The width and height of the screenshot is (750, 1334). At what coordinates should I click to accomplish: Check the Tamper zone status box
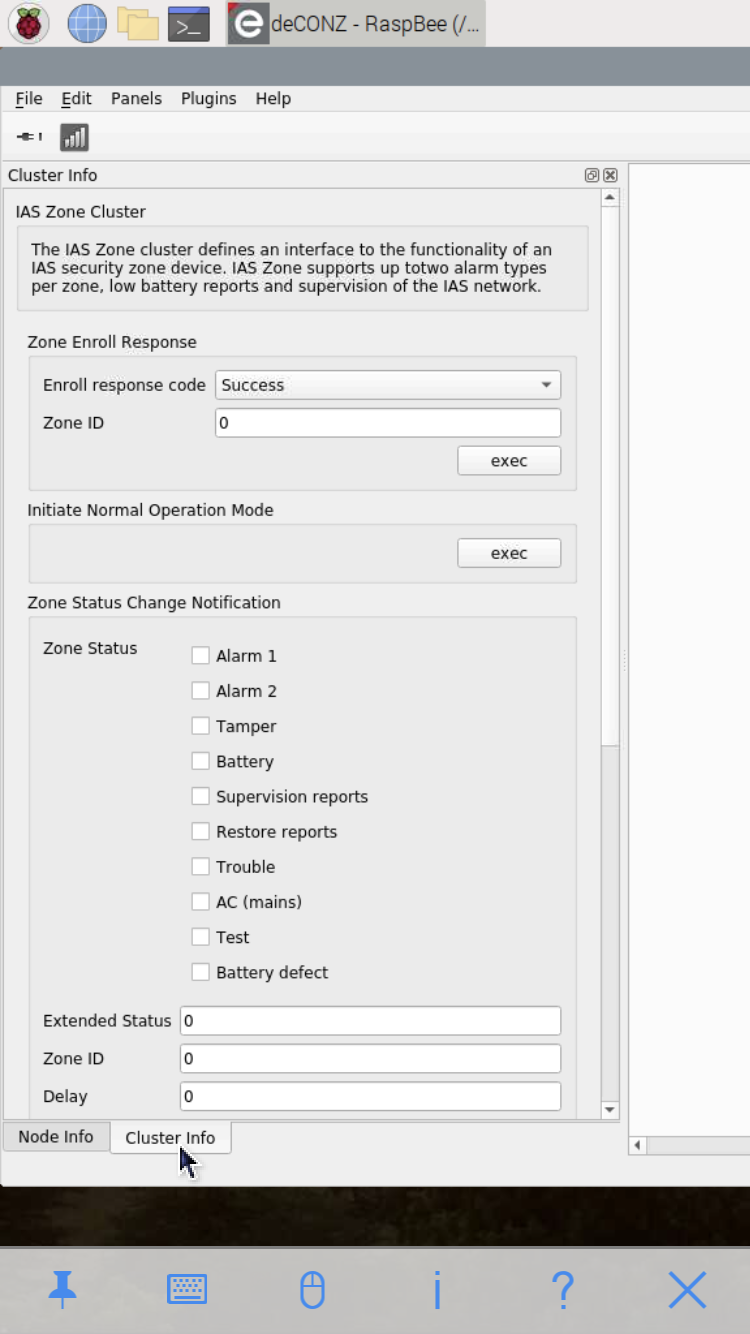(200, 726)
